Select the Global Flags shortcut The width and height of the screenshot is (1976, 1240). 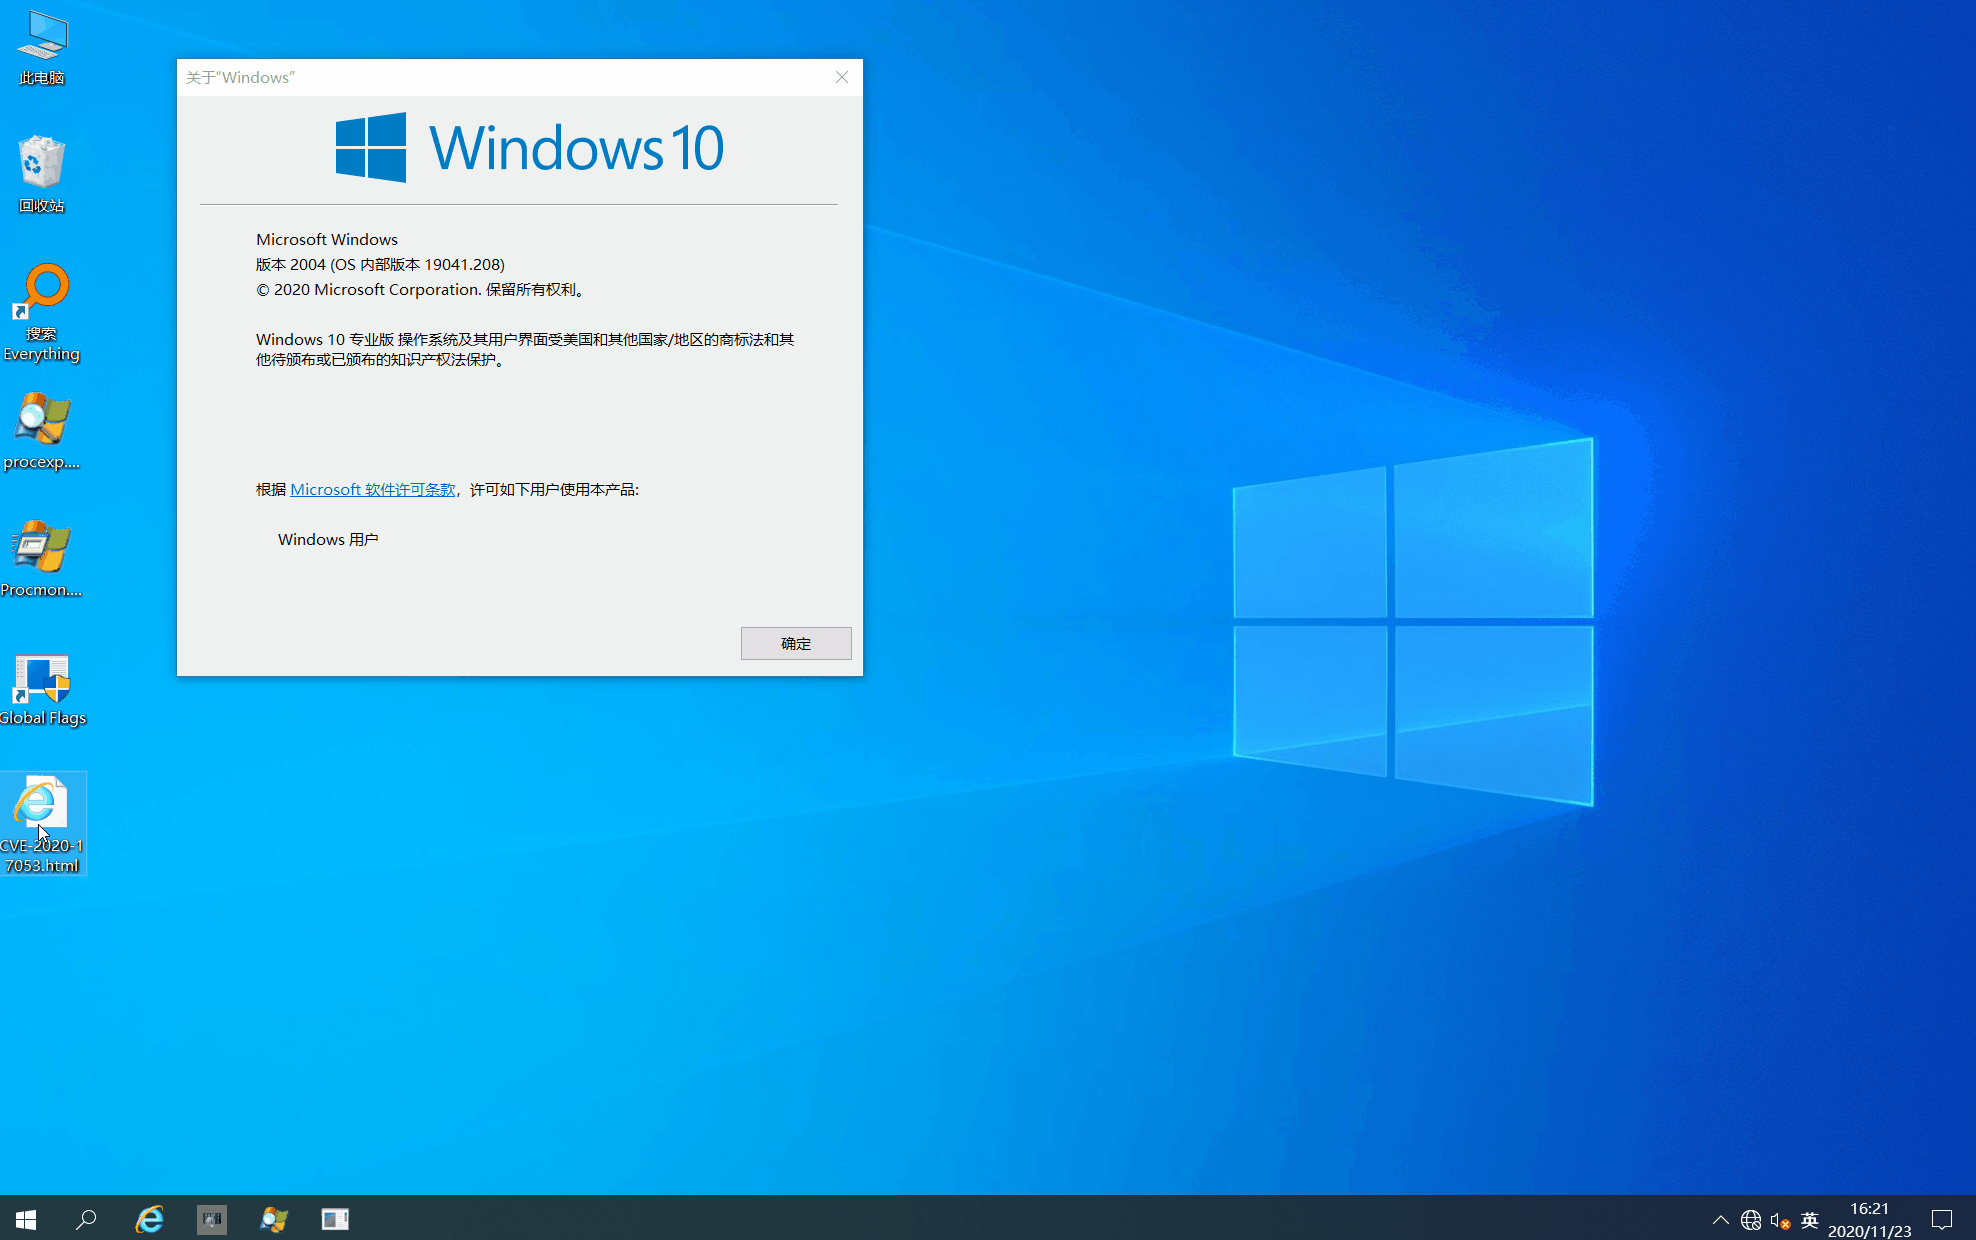(x=42, y=689)
